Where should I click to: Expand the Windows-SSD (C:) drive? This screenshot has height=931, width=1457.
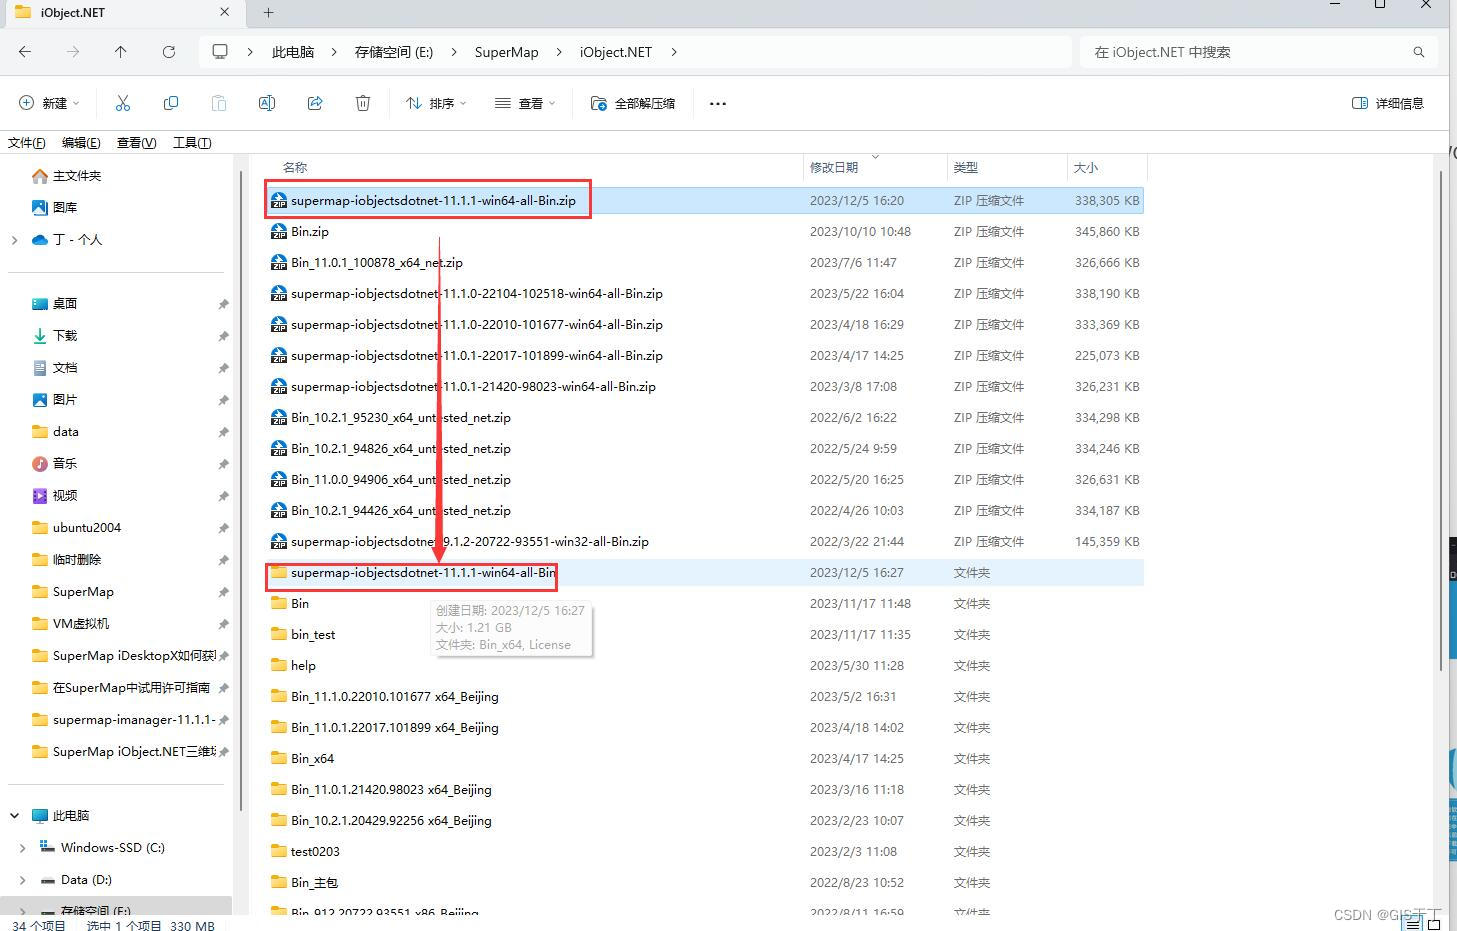coord(22,848)
